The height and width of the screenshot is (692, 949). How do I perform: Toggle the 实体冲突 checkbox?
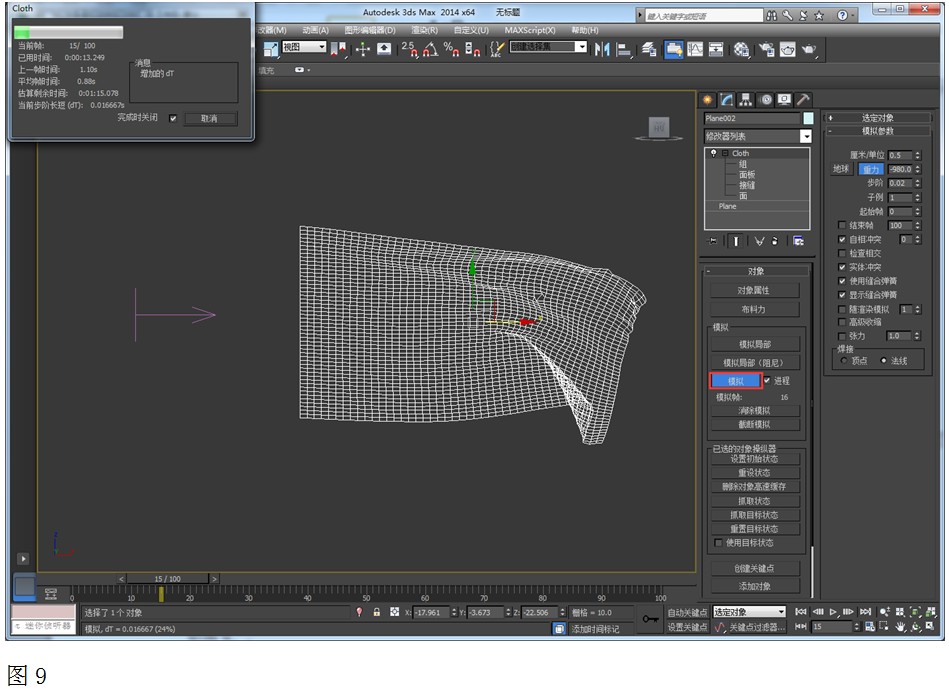tap(841, 267)
